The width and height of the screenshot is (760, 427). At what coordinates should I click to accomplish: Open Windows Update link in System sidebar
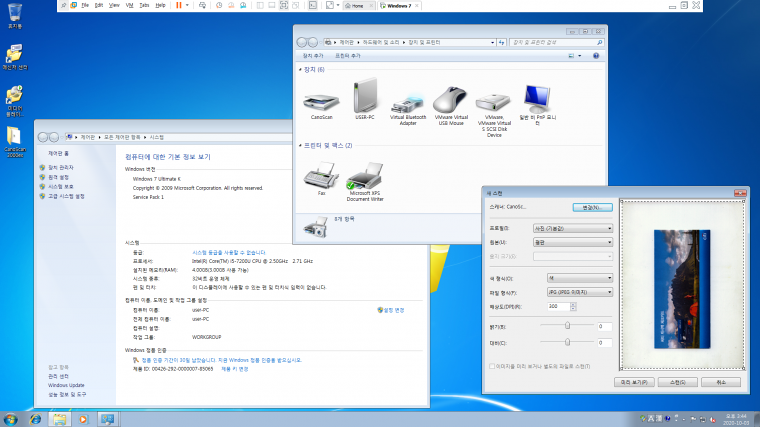point(66,385)
